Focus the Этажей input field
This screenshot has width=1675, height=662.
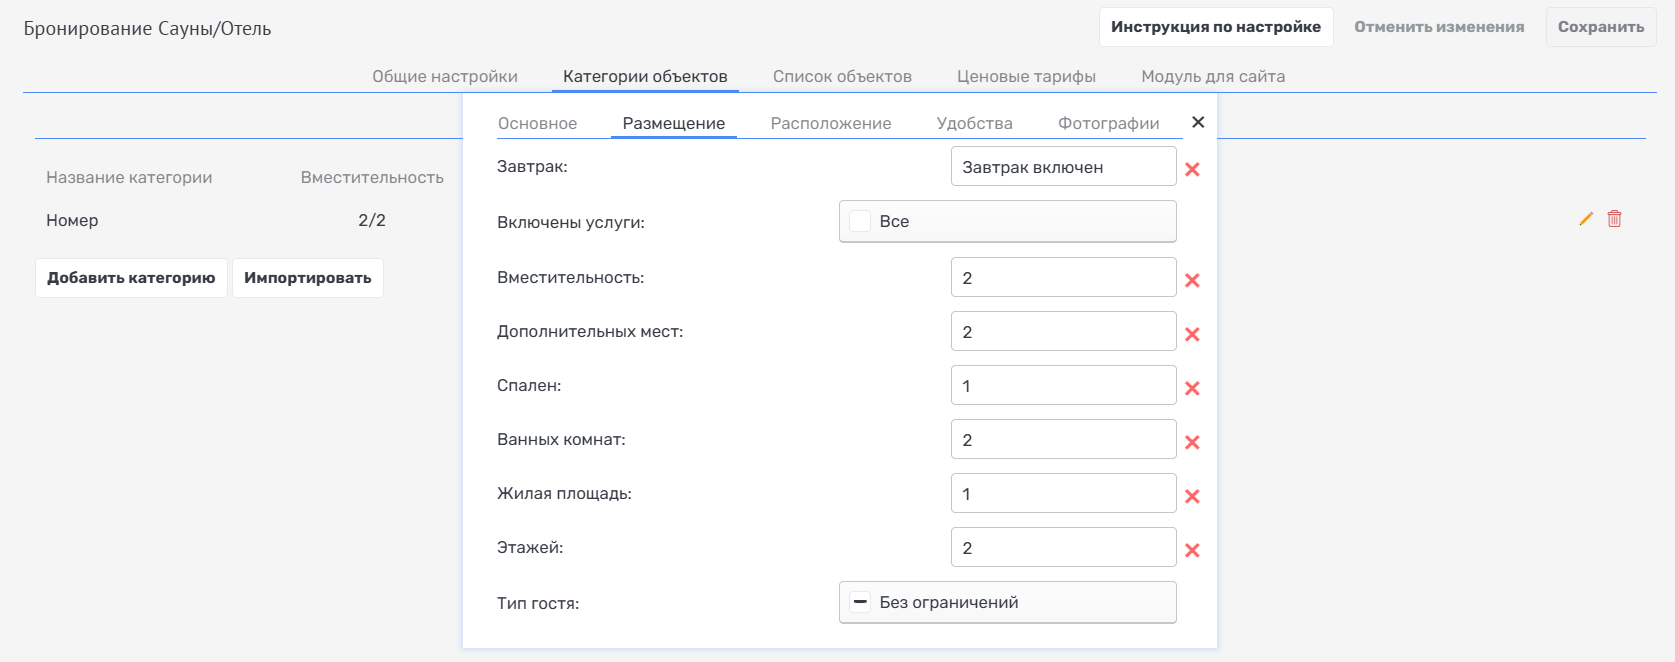1064,548
